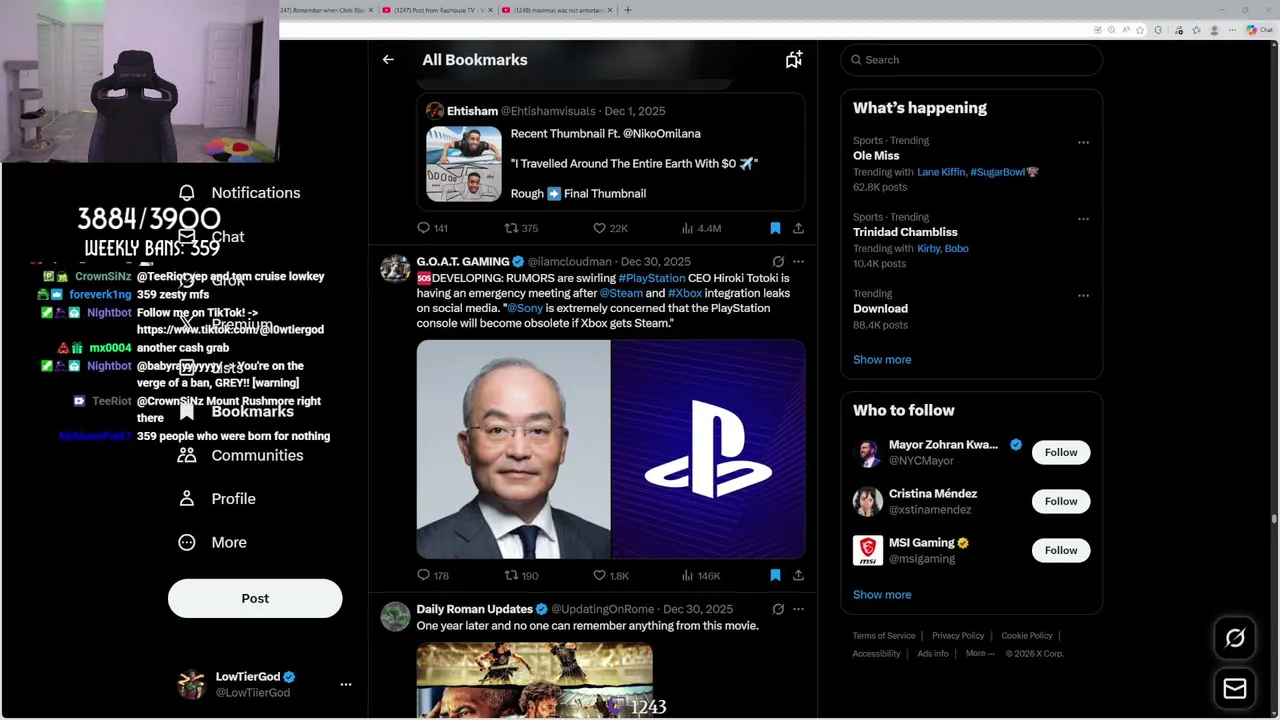The image size is (1280, 720).
Task: Open more options for Ole Miss trend
Action: point(1083,142)
